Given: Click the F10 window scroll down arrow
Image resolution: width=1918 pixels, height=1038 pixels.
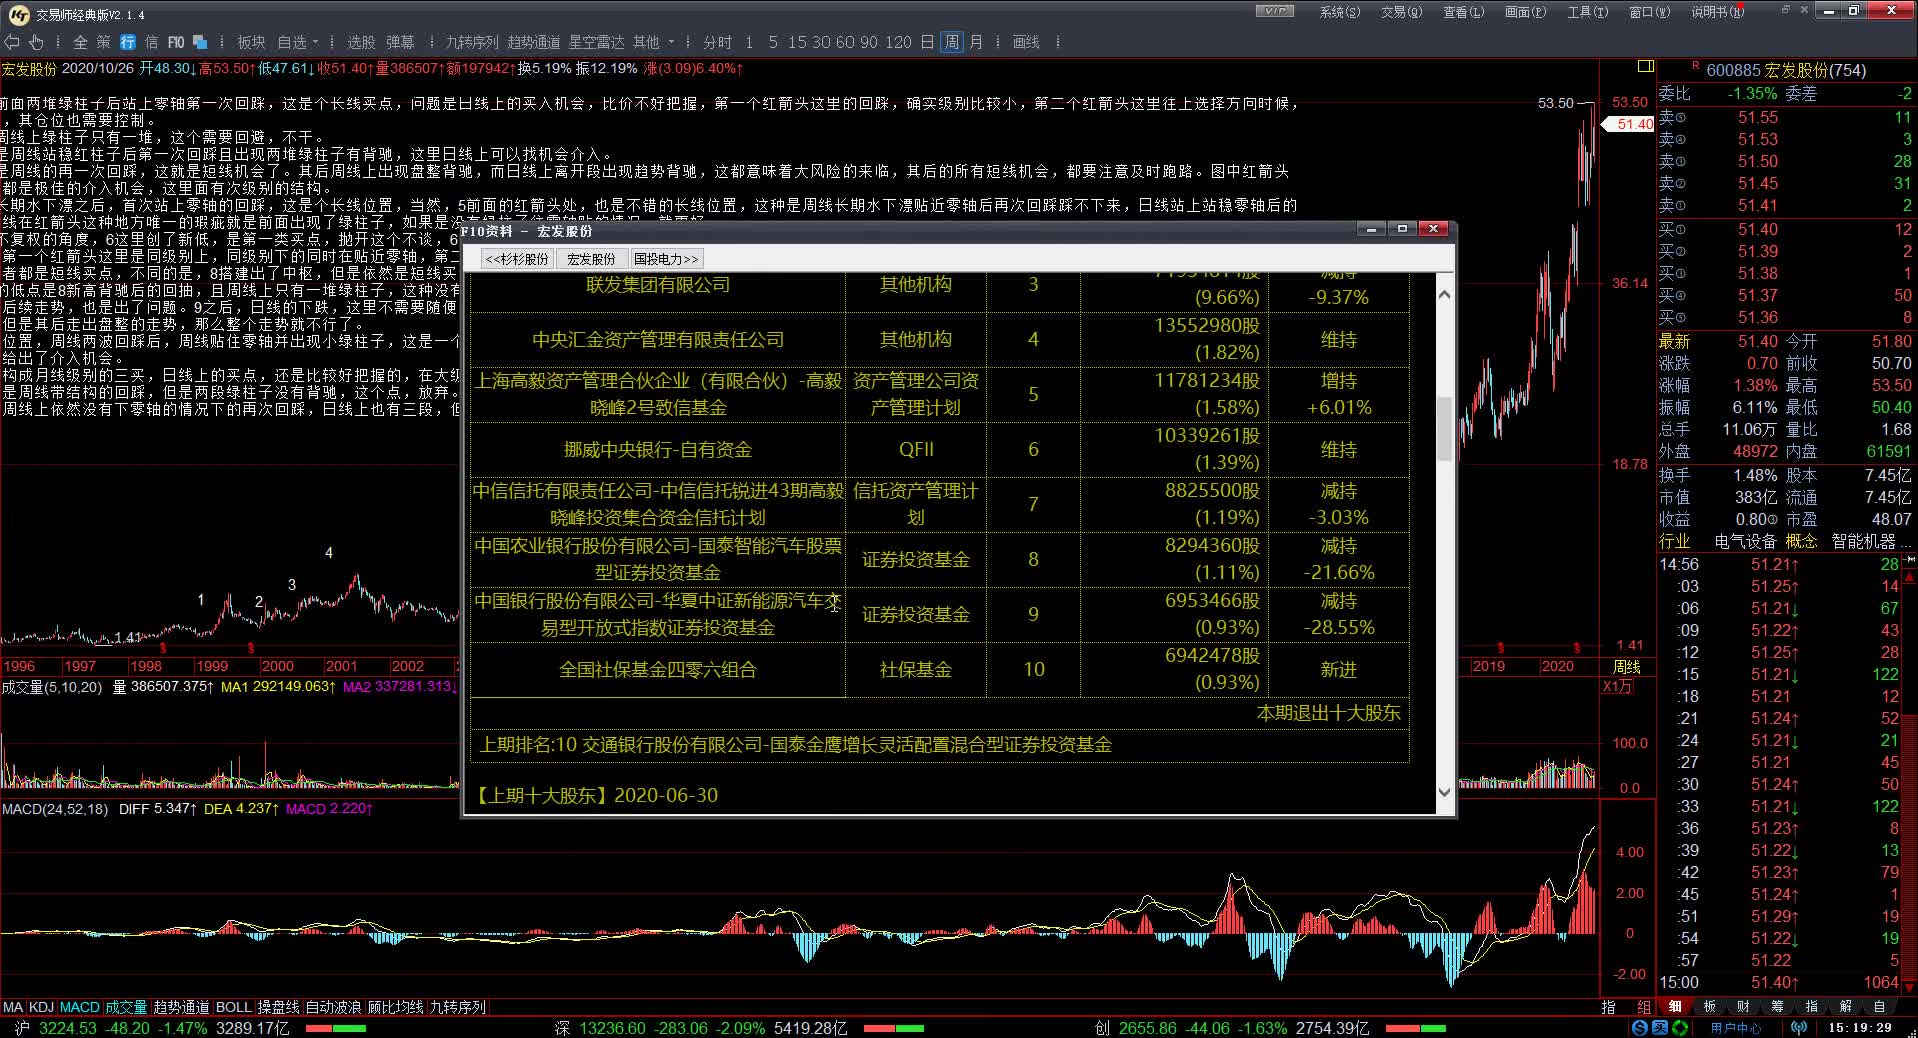Looking at the screenshot, I should coord(1444,792).
